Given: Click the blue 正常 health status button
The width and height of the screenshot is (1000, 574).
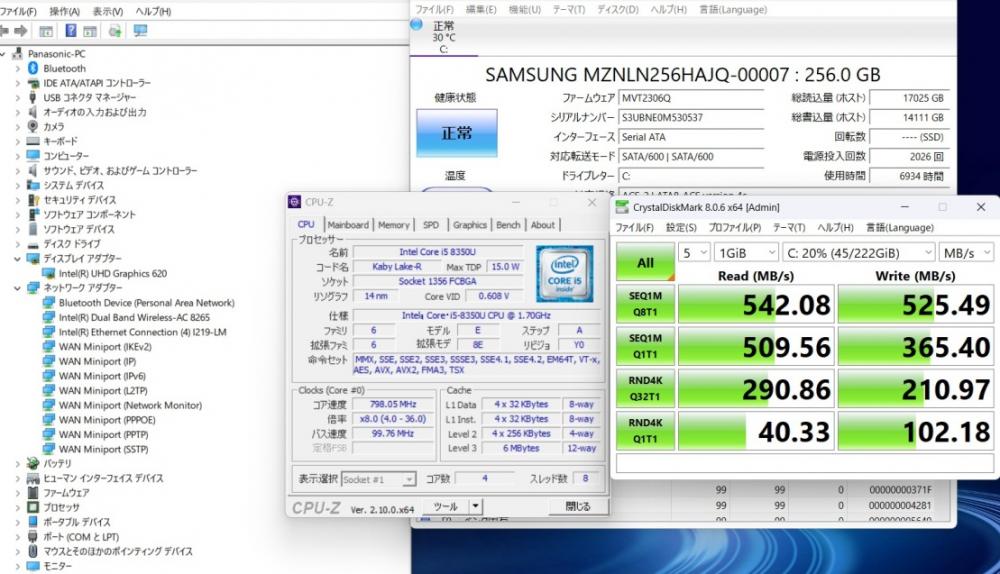Looking at the screenshot, I should [457, 133].
